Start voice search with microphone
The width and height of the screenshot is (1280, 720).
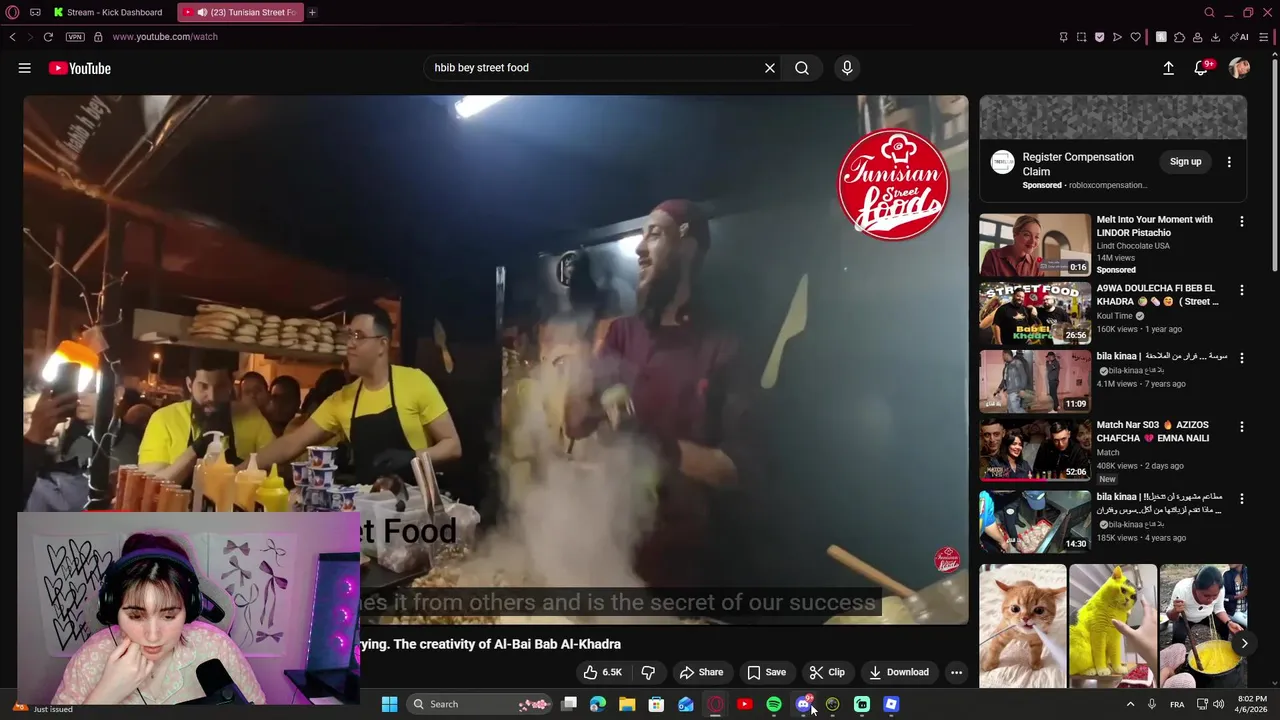coord(847,68)
